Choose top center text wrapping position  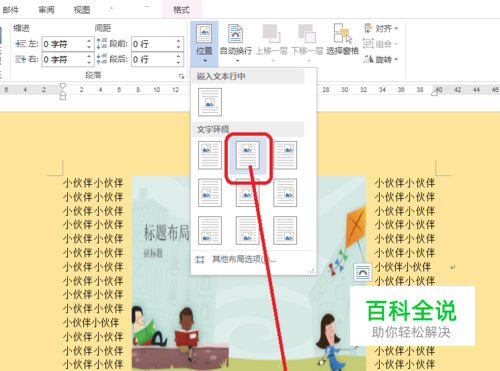coord(247,155)
